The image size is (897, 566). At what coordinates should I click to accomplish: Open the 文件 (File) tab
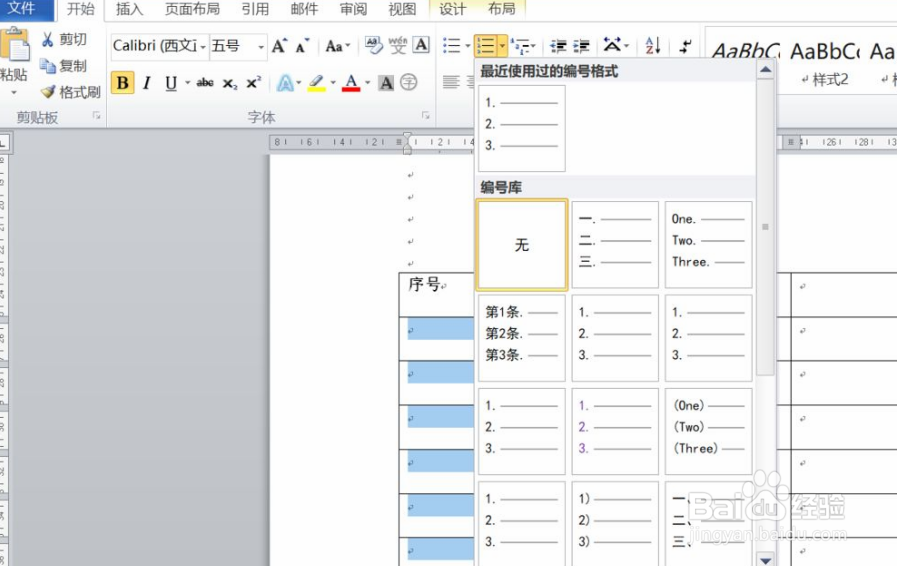tap(22, 8)
